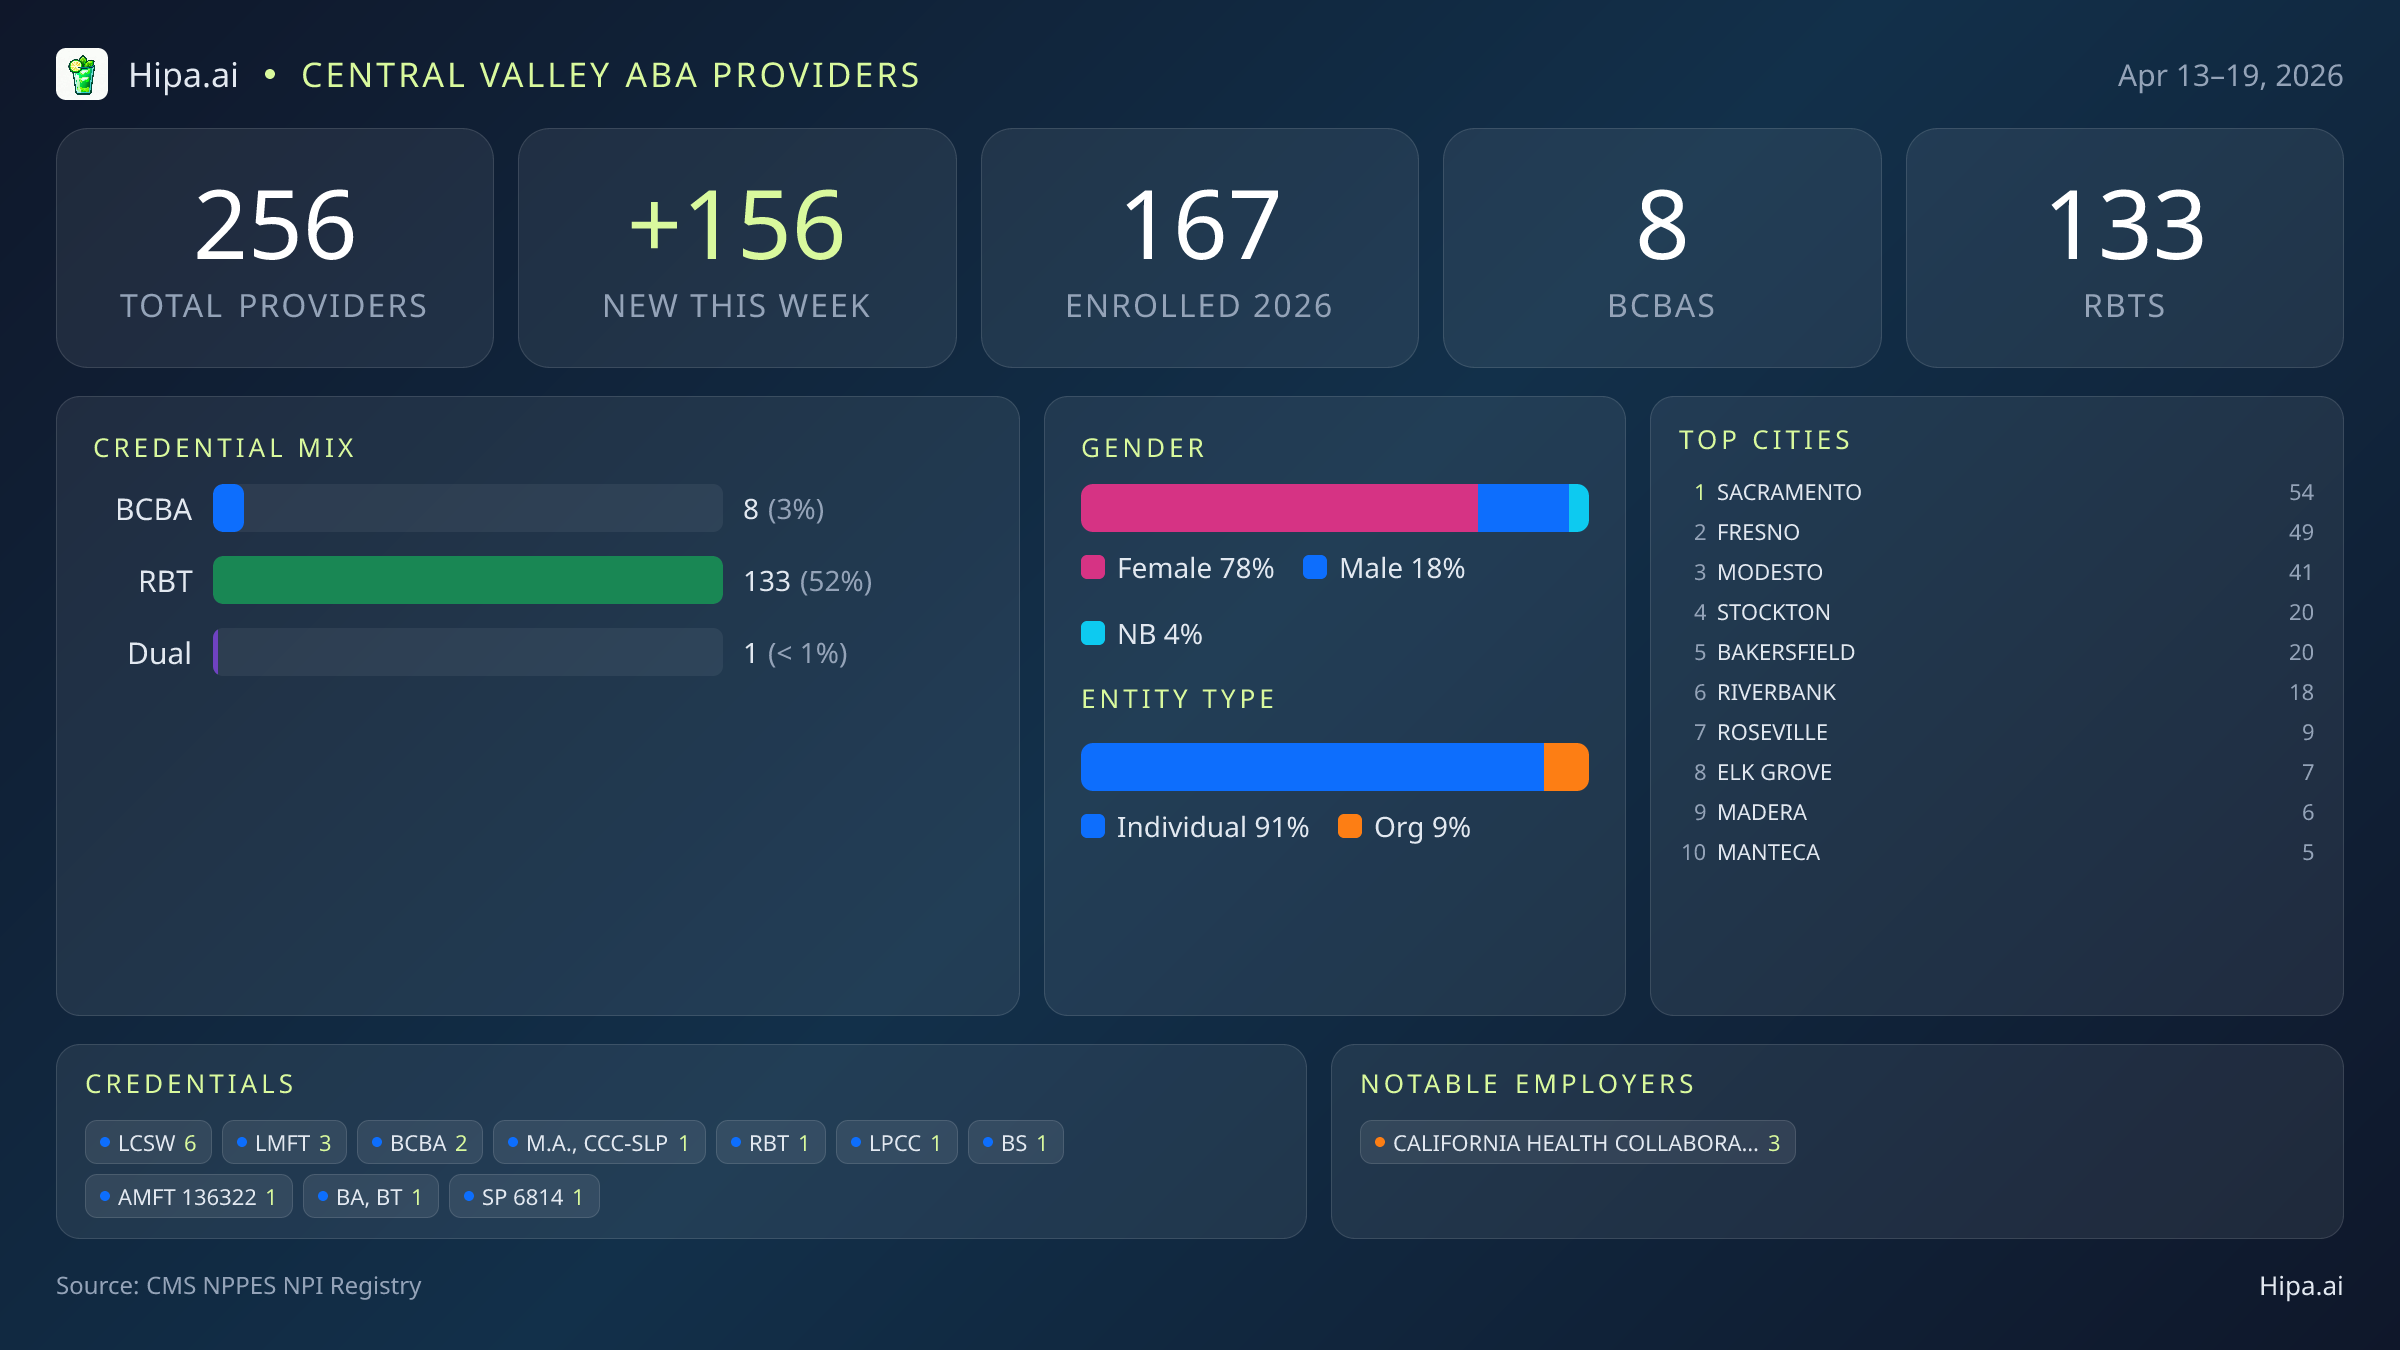Click Manteca in the city ranking
This screenshot has height=1350, width=2400.
[1767, 853]
